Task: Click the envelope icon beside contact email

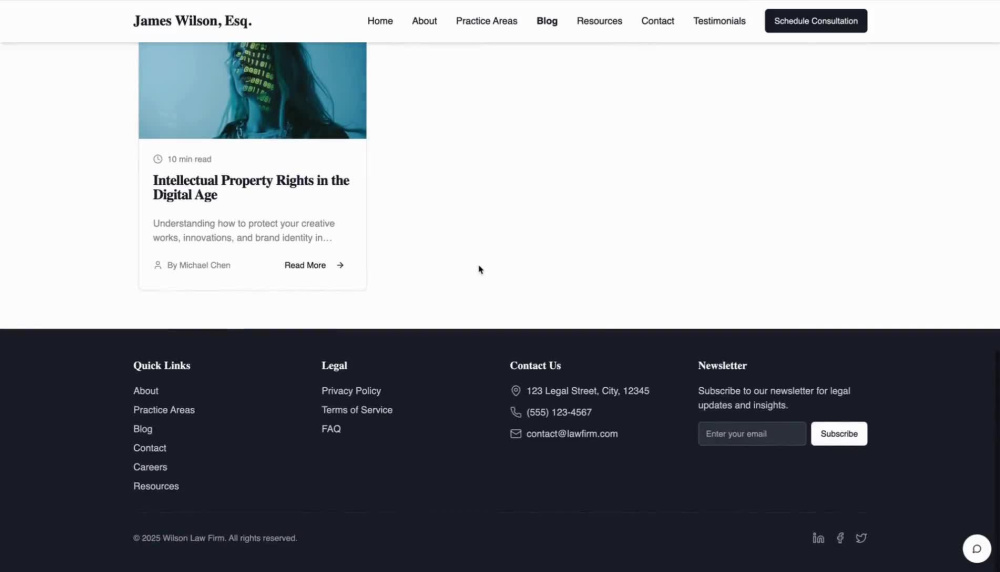Action: [515, 434]
